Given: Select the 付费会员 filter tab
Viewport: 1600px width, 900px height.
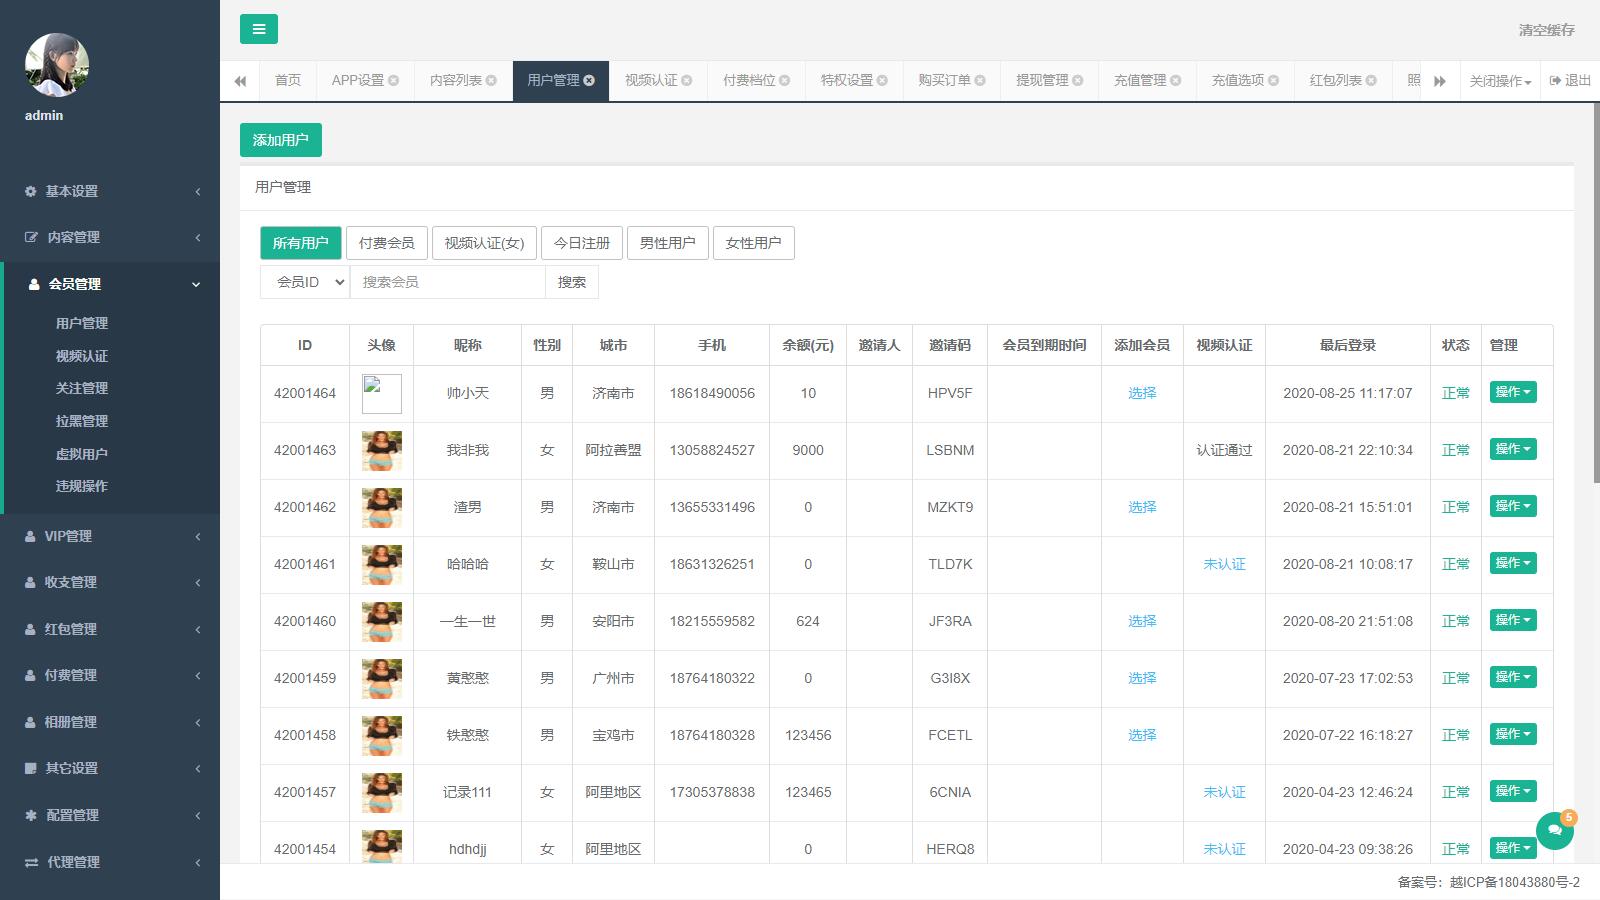Looking at the screenshot, I should 386,243.
